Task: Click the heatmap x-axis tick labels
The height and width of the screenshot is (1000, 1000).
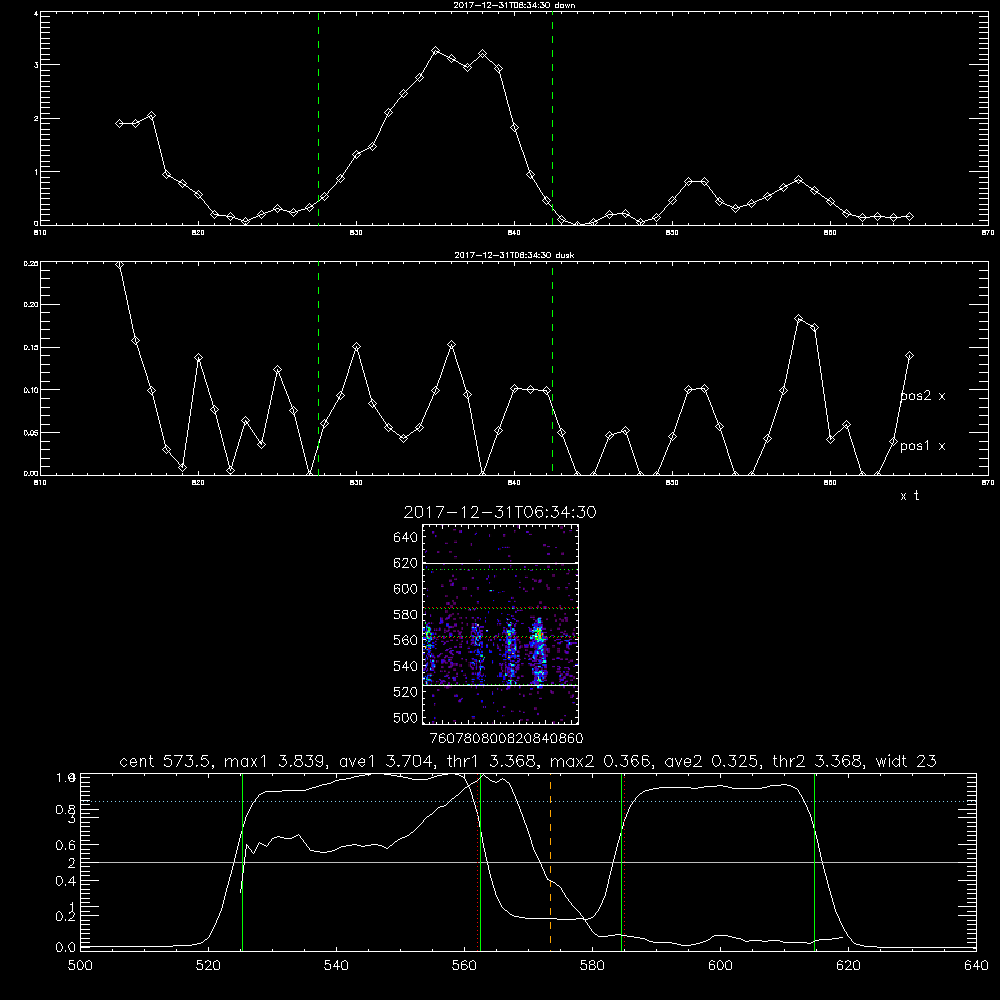Action: pos(506,739)
